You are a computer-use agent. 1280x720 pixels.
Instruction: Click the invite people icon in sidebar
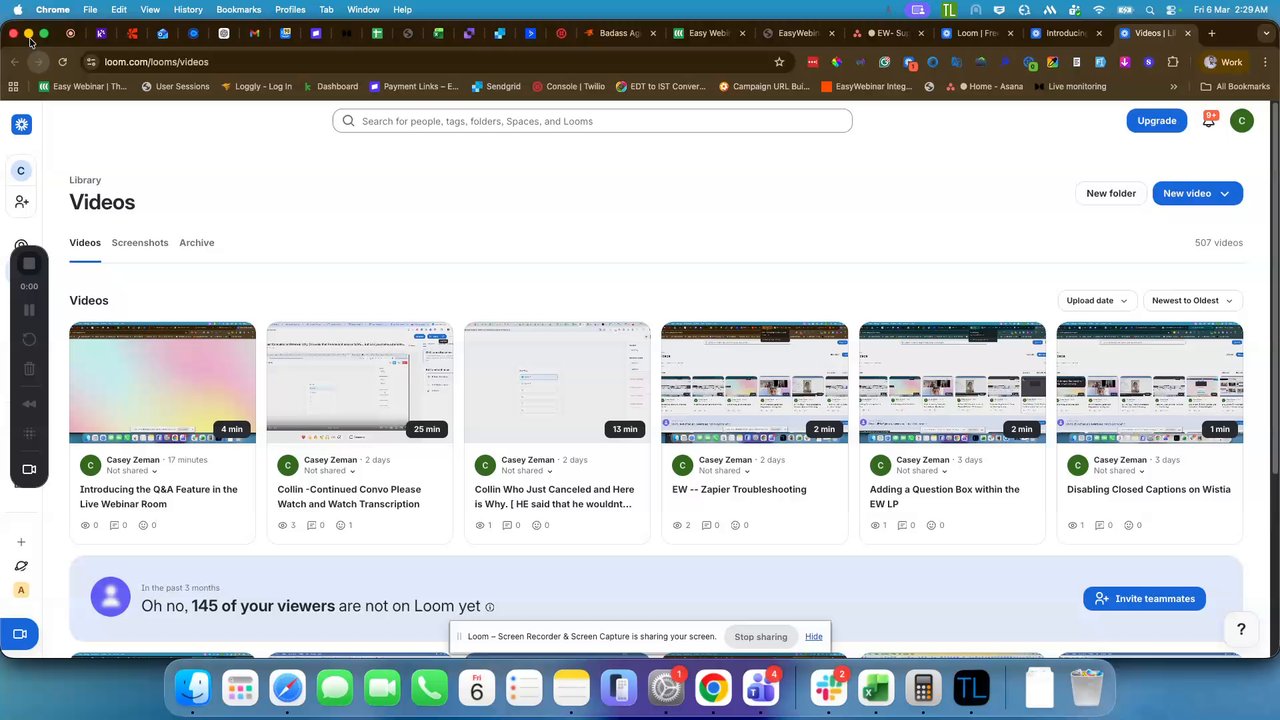point(21,202)
